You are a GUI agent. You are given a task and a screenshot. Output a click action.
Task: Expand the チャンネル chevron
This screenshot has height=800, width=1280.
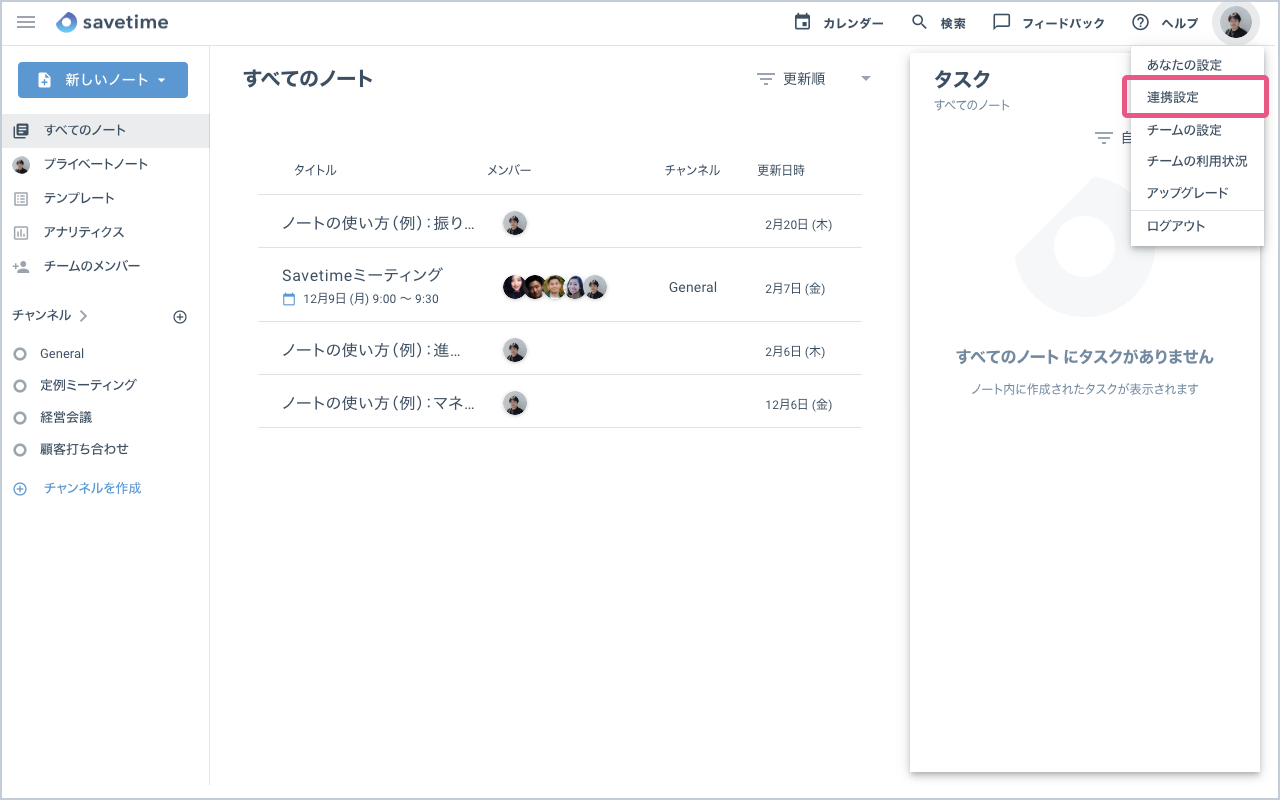pyautogui.click(x=83, y=316)
